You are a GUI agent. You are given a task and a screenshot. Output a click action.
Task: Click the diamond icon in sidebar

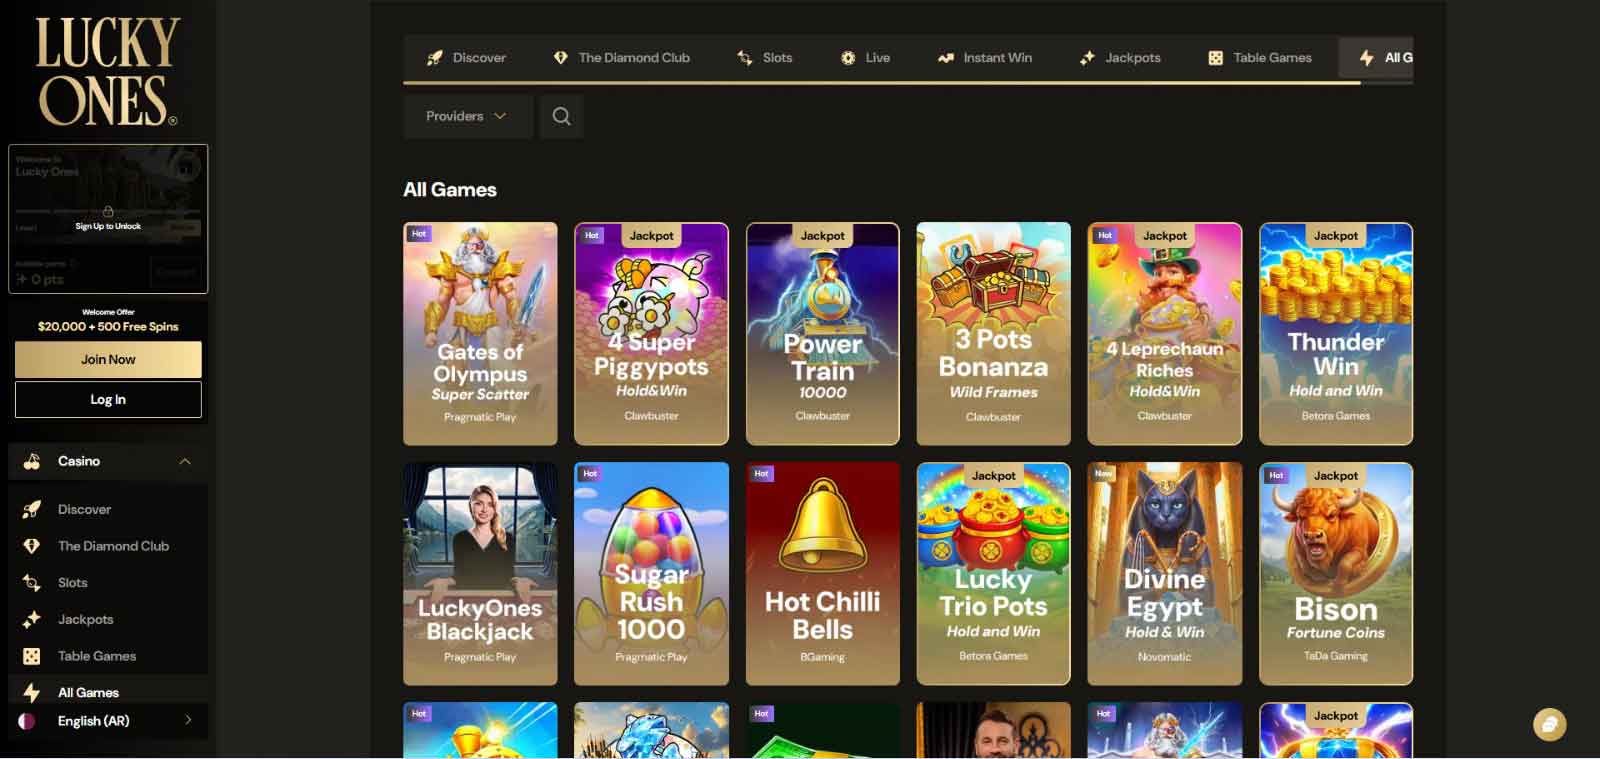pyautogui.click(x=32, y=546)
